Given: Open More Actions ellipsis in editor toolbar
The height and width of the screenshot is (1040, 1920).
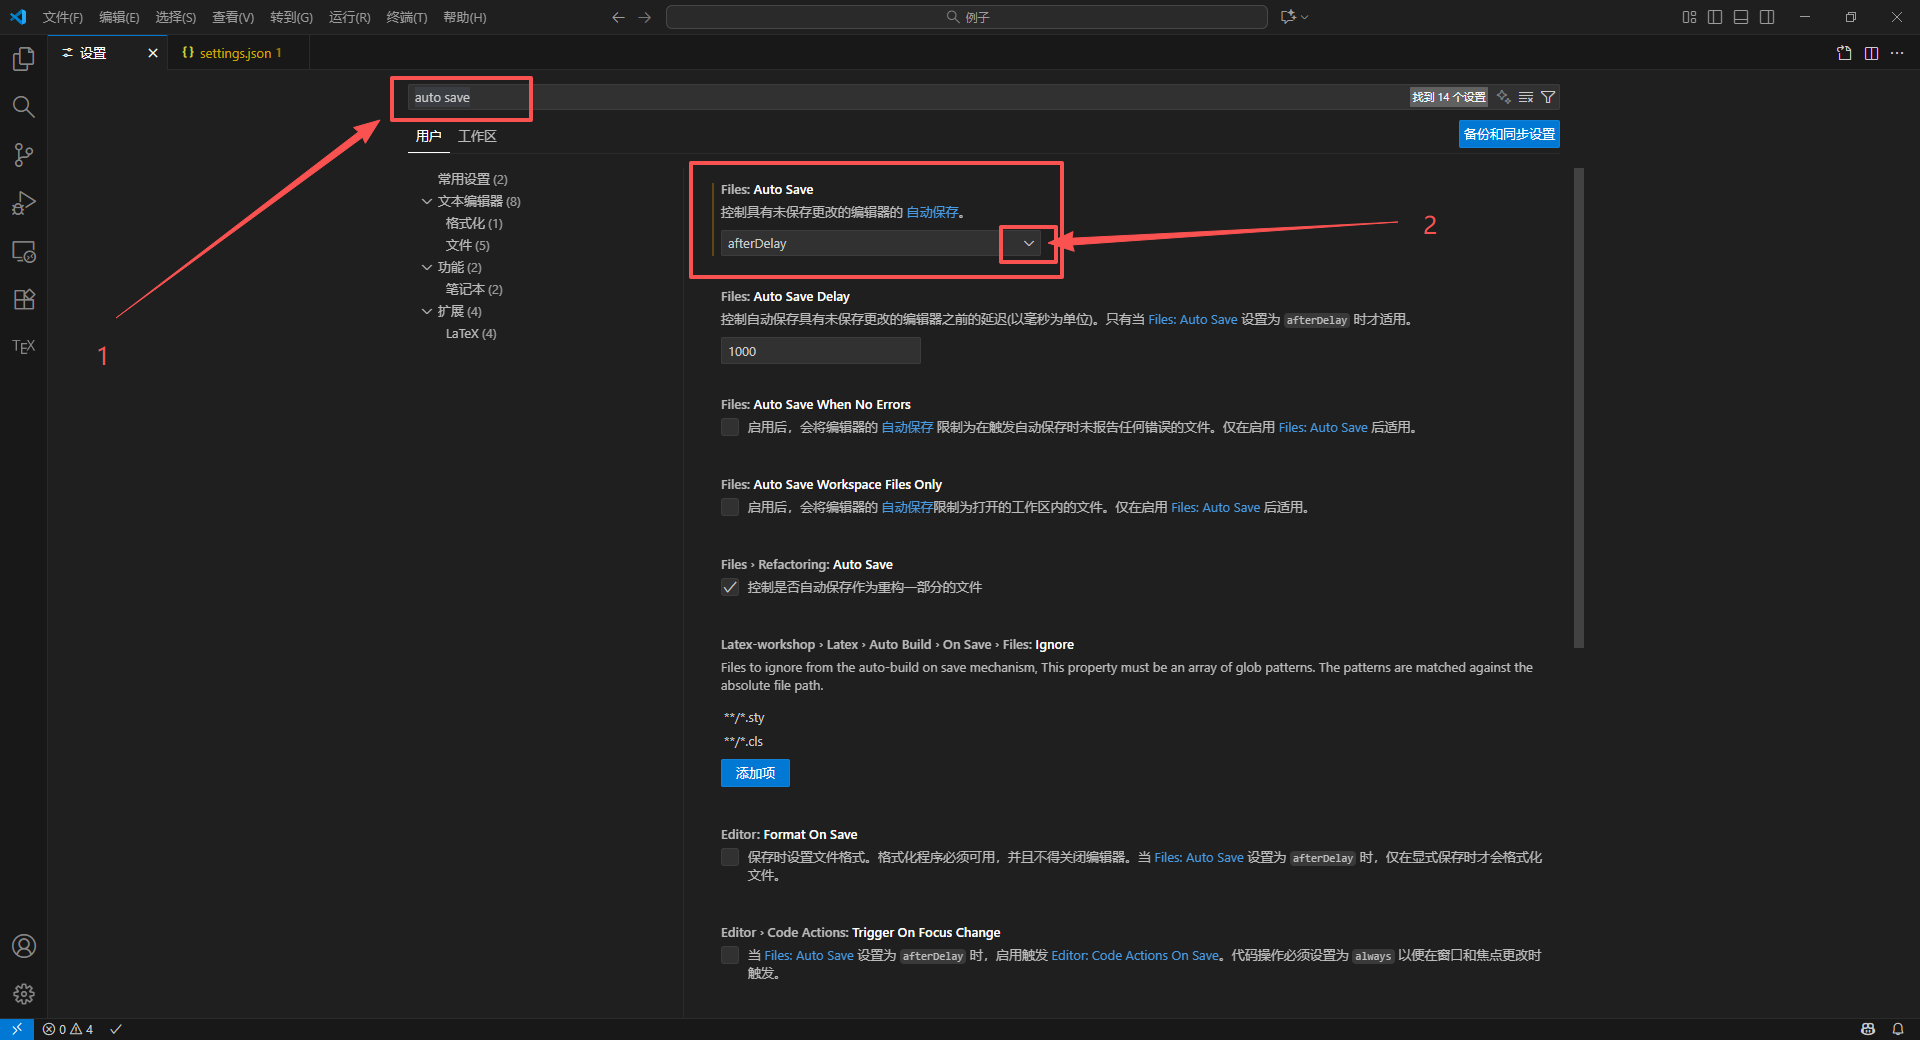Looking at the screenshot, I should pos(1897,53).
